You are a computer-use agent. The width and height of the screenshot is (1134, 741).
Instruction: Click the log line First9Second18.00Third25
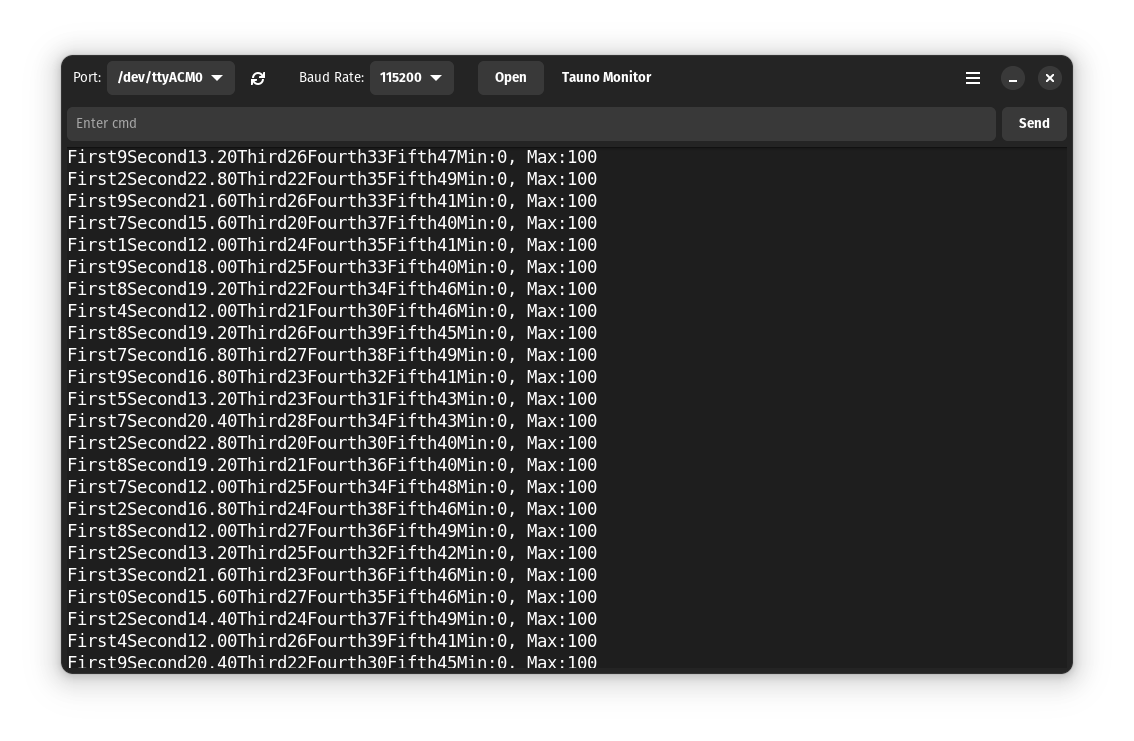point(332,267)
